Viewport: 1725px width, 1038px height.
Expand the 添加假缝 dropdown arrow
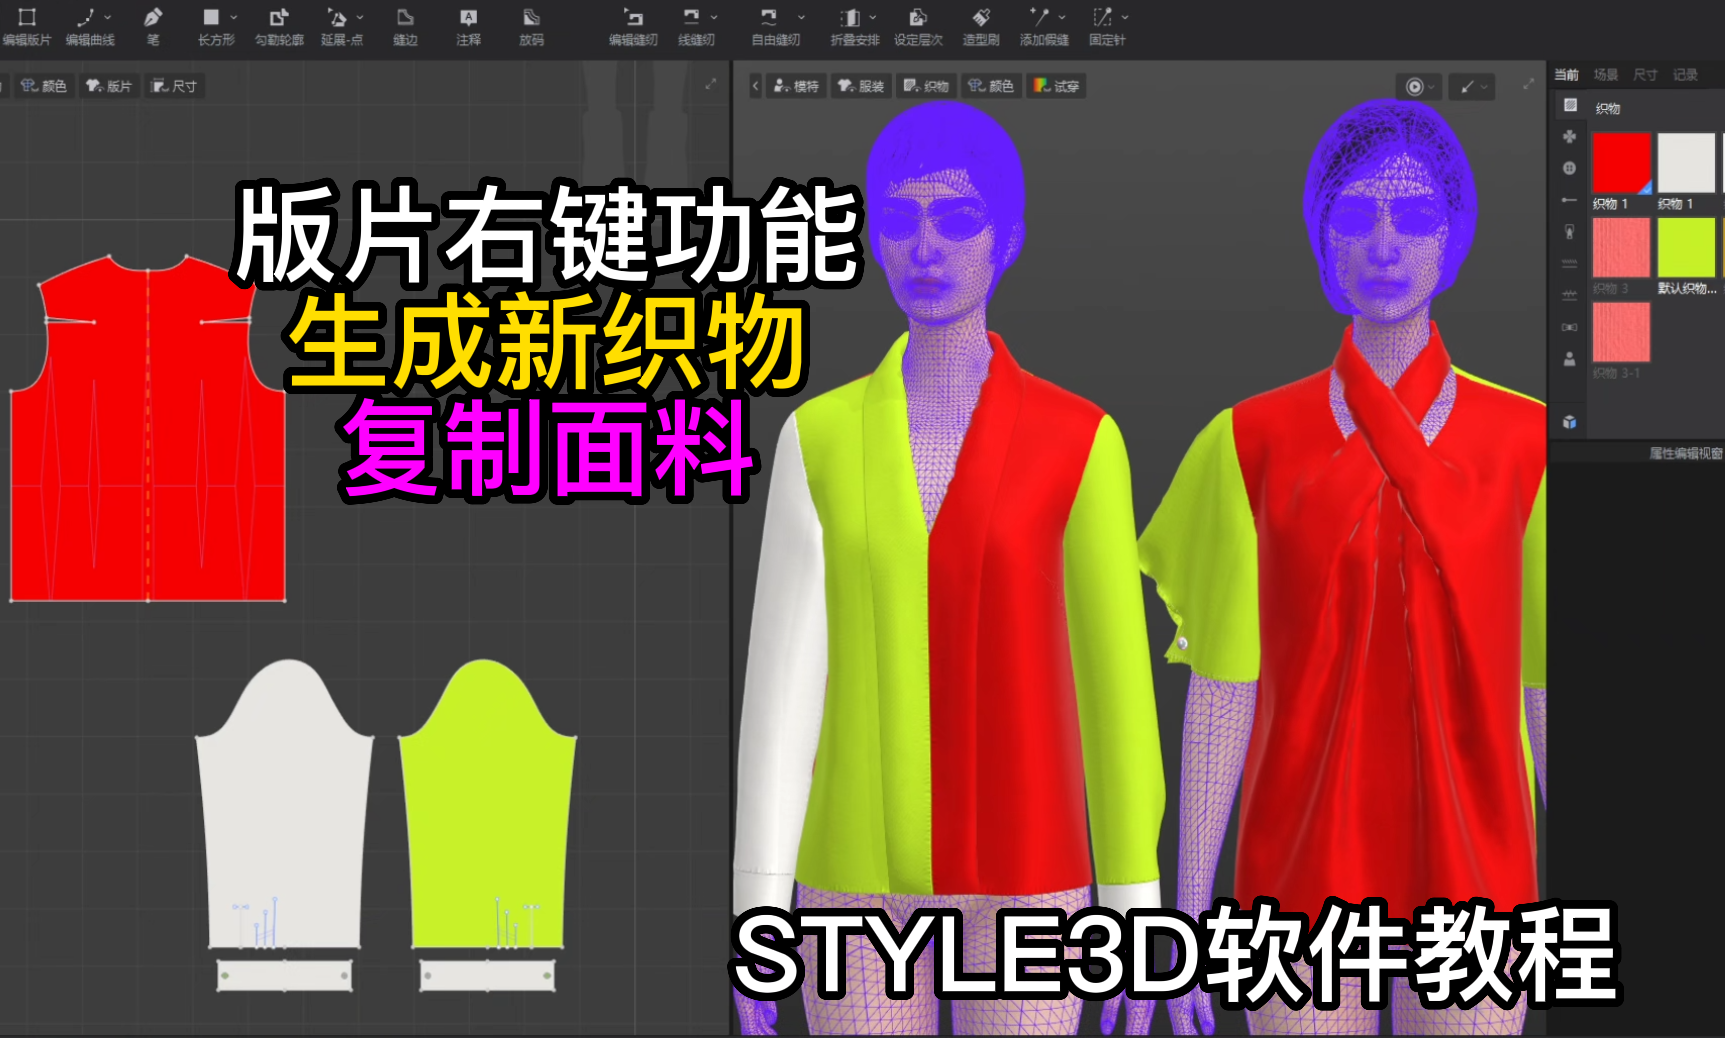click(1062, 17)
